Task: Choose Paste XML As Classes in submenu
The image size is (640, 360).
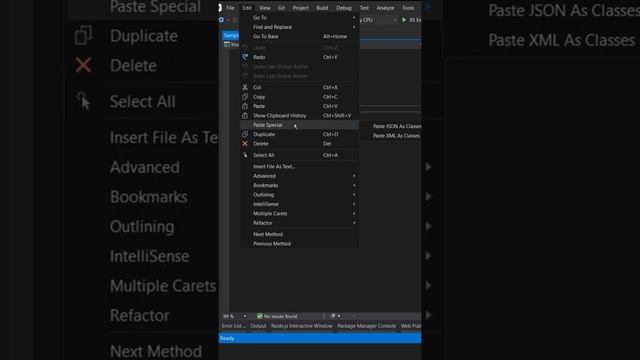Action: click(396, 136)
